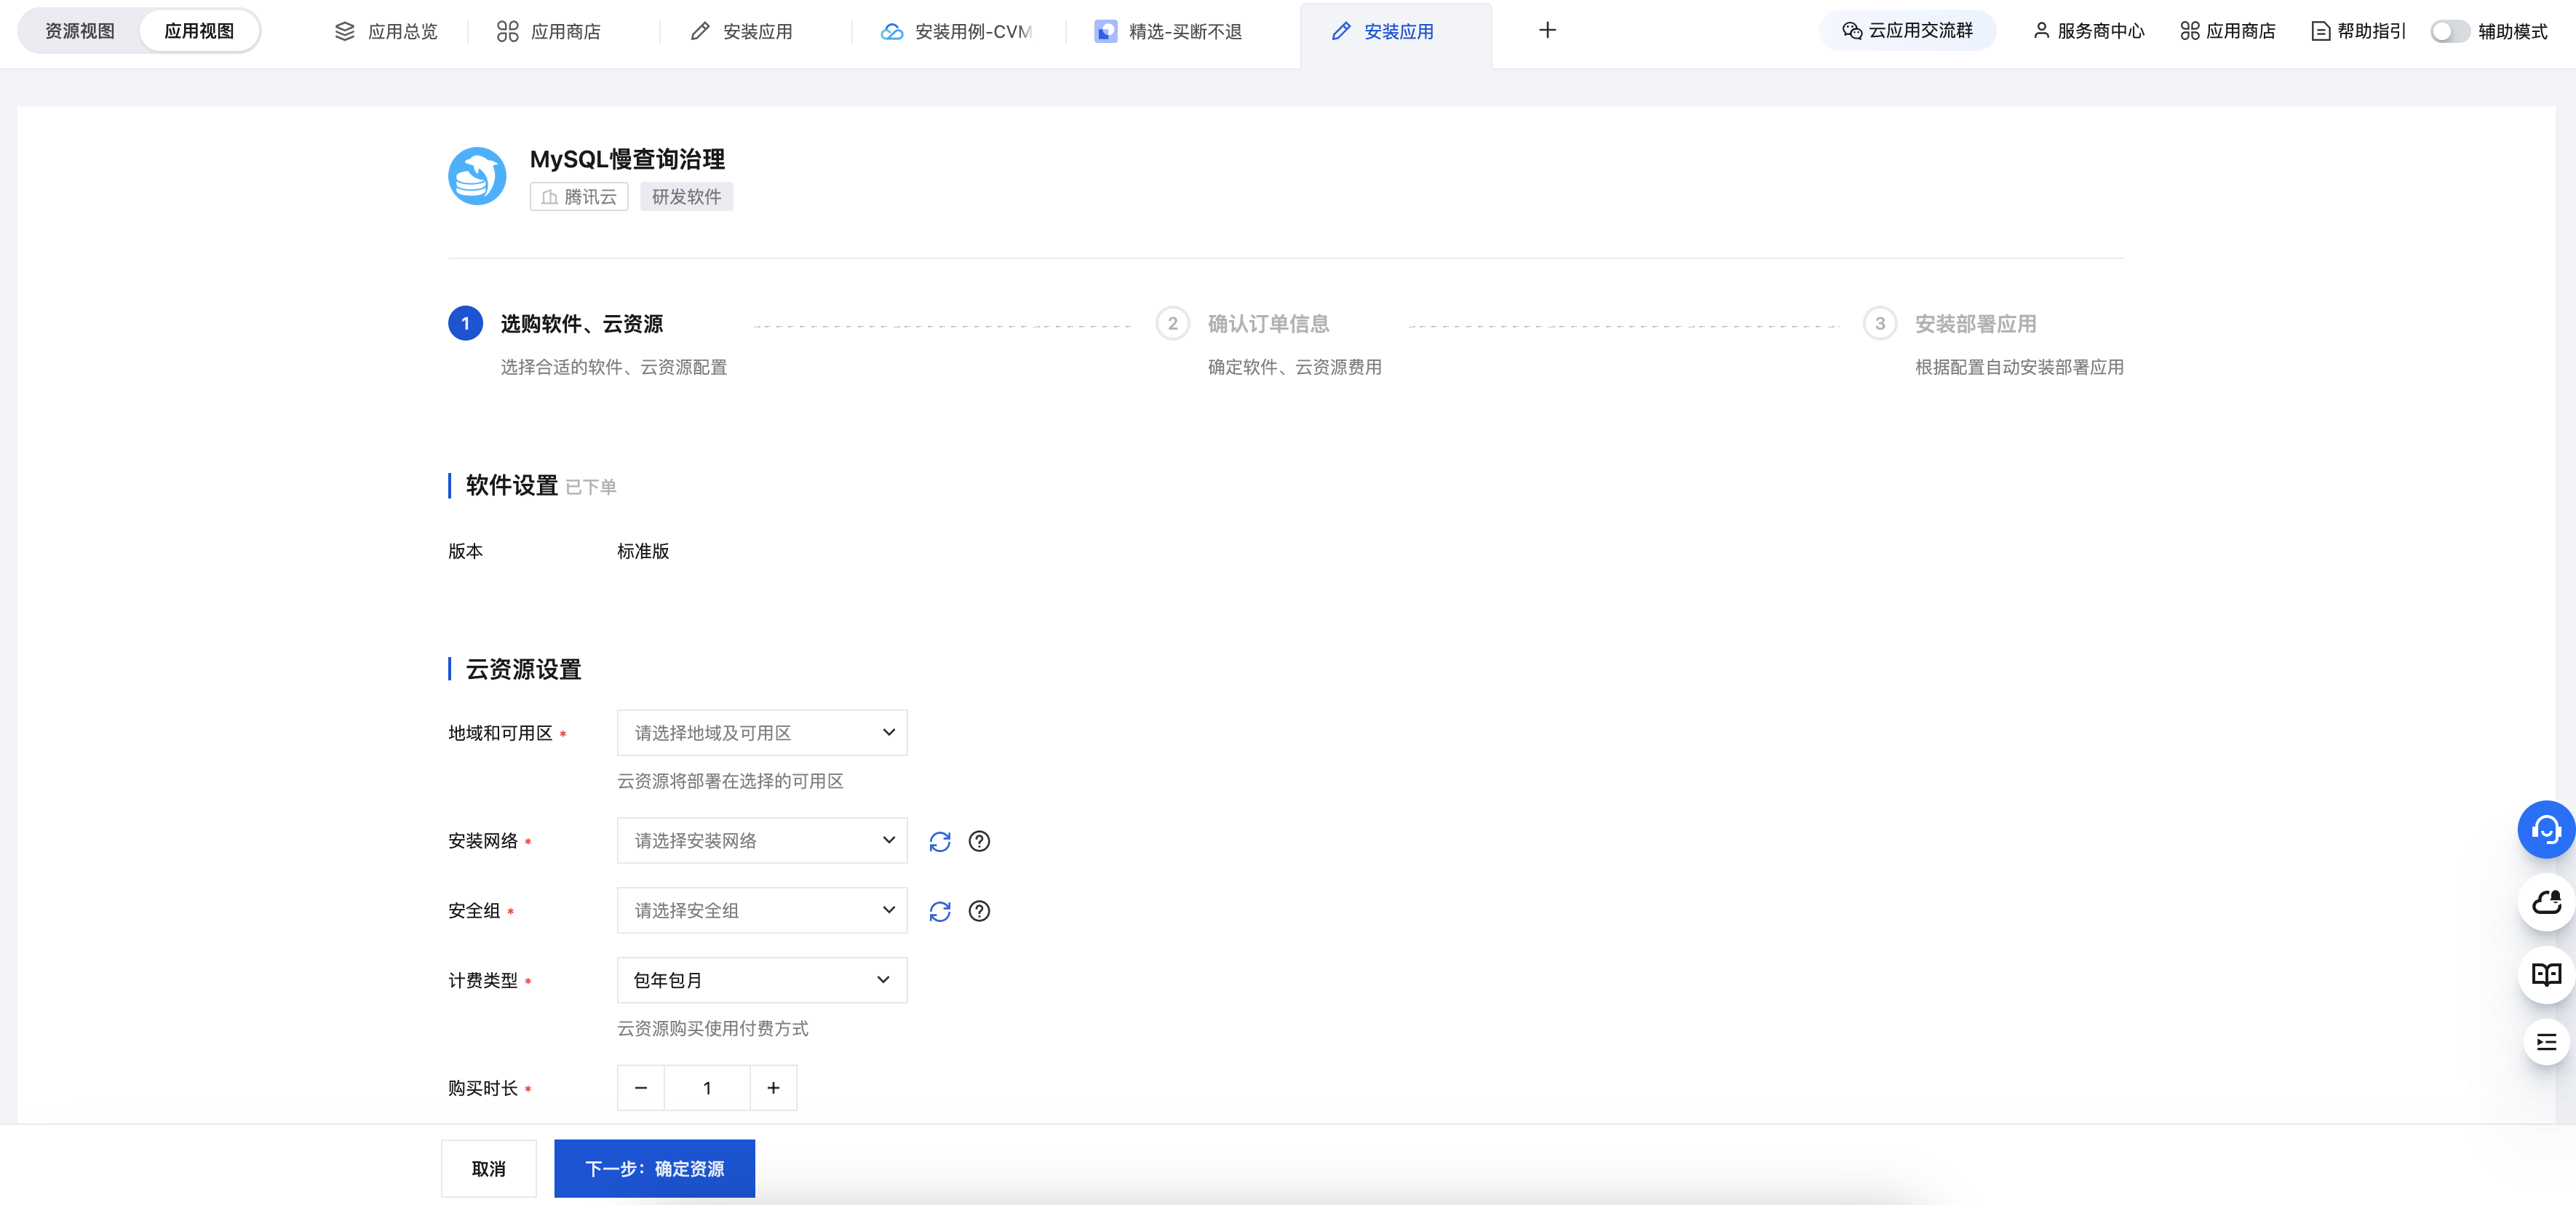Image resolution: width=2576 pixels, height=1205 pixels.
Task: Refresh the install network list
Action: (x=939, y=841)
